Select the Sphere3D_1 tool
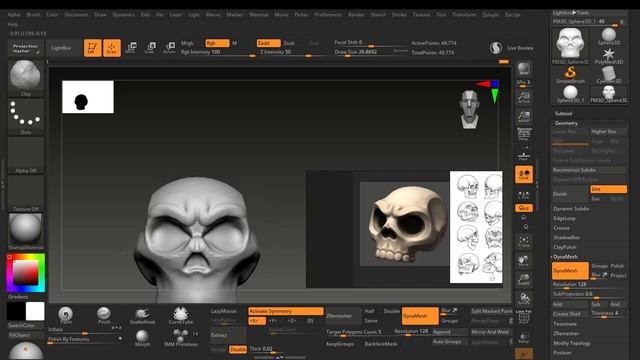 (570, 94)
